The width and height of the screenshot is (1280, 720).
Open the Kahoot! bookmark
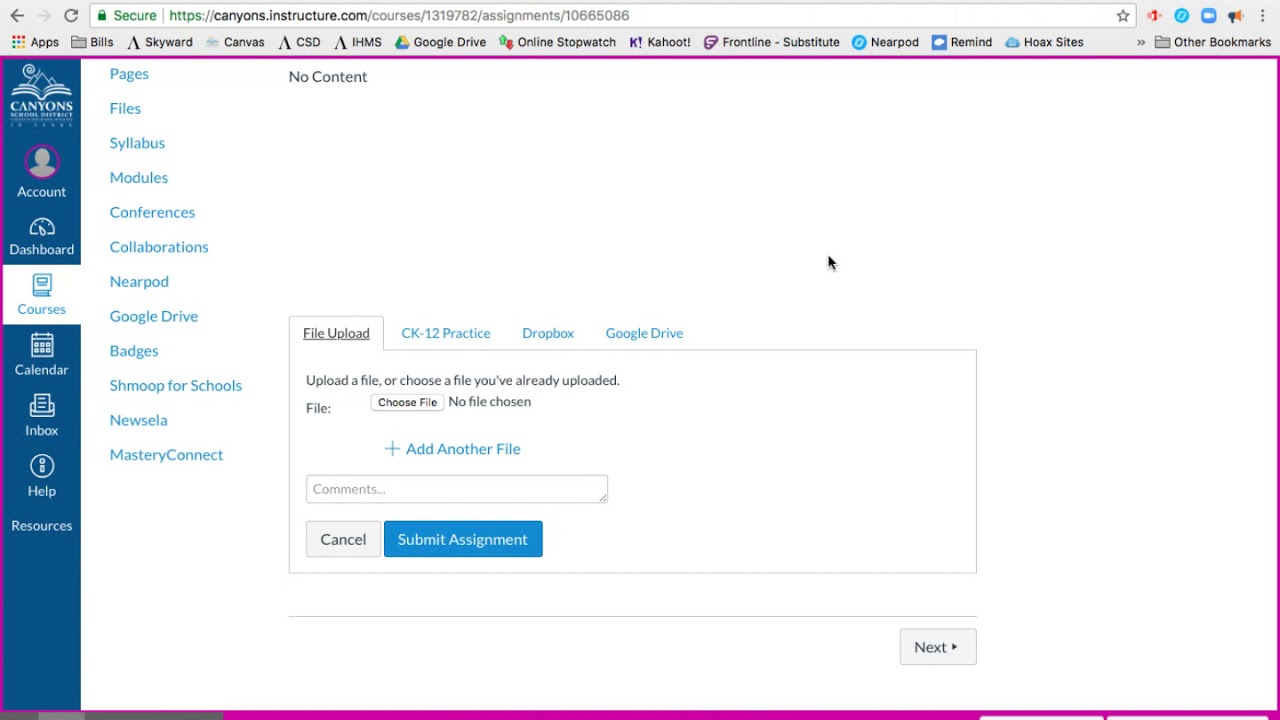coord(660,42)
